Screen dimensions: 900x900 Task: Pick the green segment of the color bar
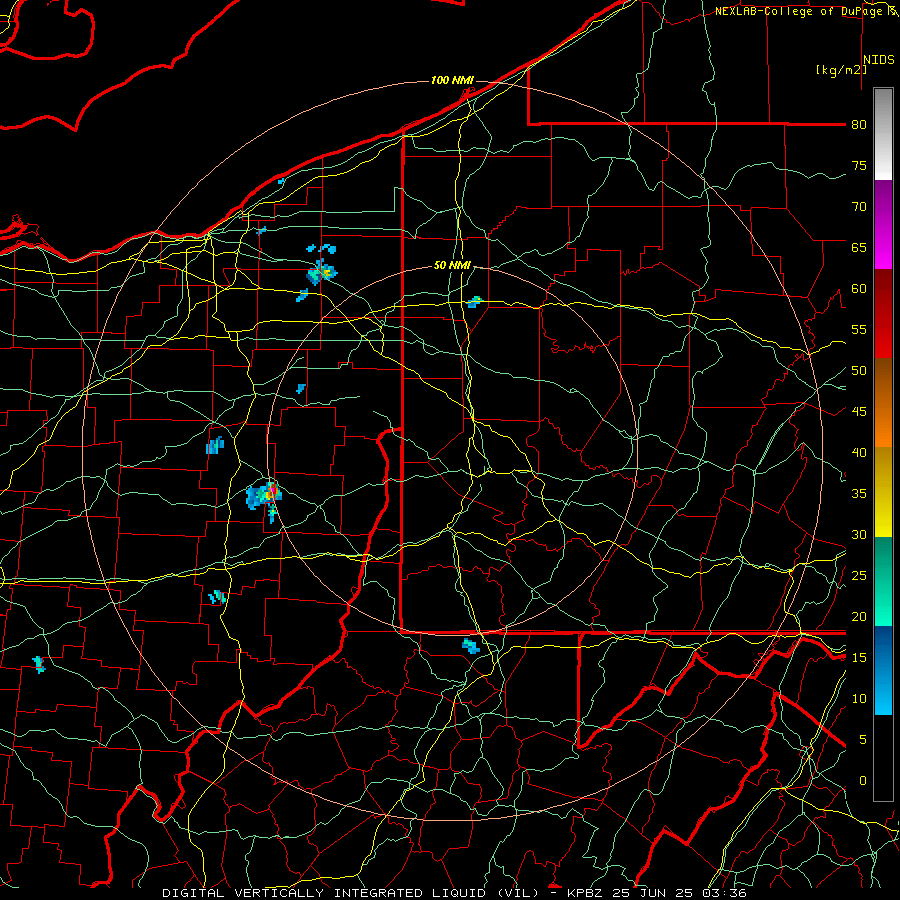(x=883, y=581)
